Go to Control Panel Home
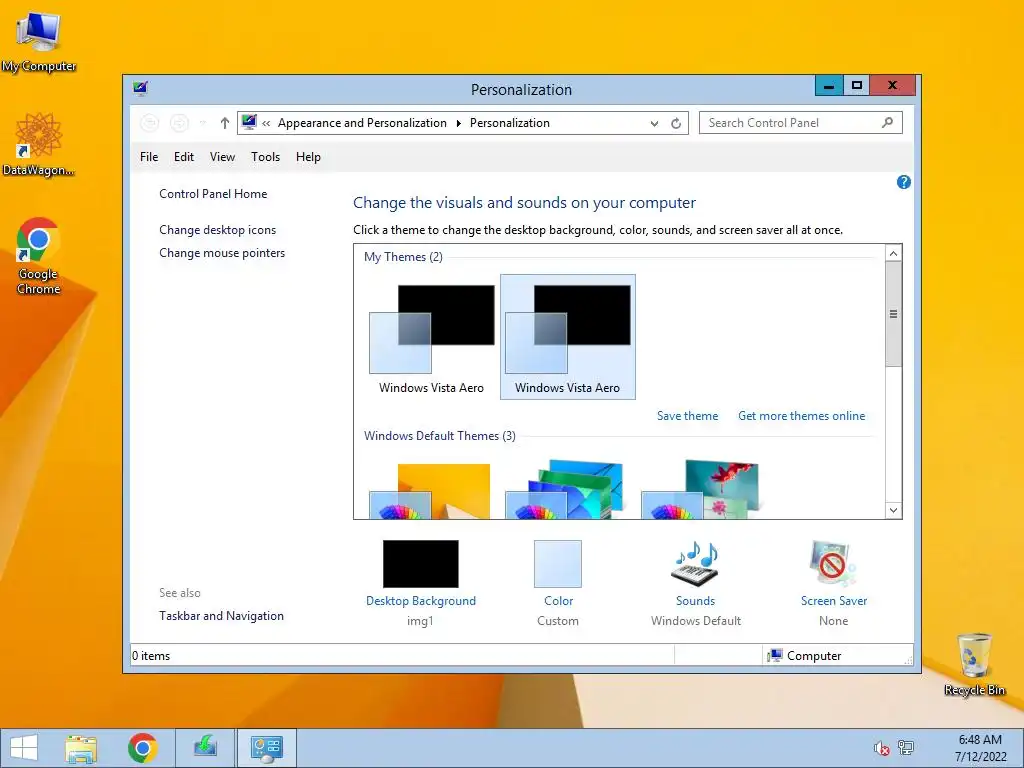Image resolution: width=1024 pixels, height=768 pixels. pyautogui.click(x=213, y=194)
